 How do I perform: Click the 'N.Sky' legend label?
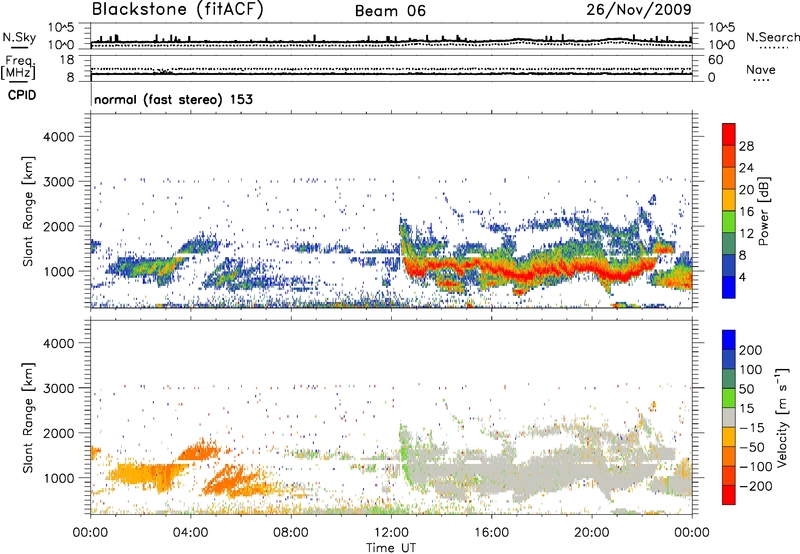click(19, 37)
